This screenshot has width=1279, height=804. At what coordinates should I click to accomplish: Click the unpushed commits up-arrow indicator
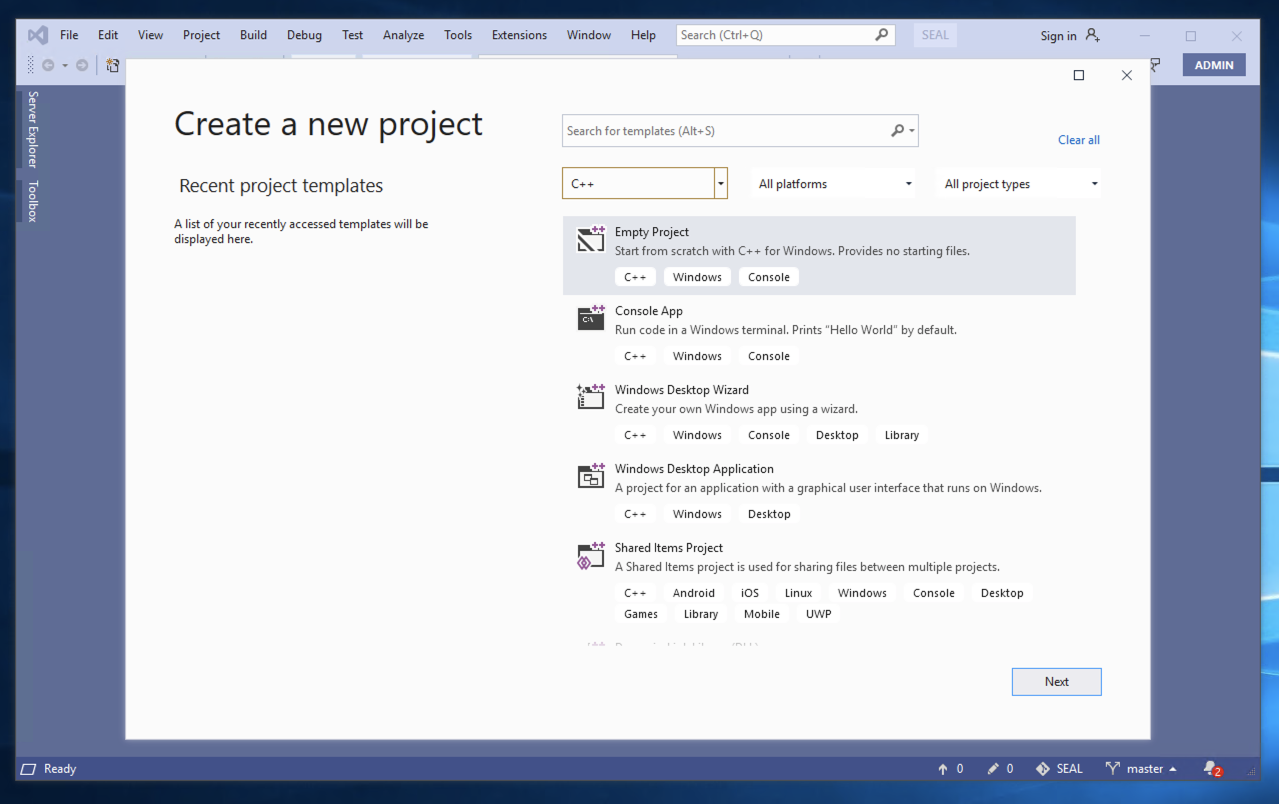pyautogui.click(x=950, y=769)
